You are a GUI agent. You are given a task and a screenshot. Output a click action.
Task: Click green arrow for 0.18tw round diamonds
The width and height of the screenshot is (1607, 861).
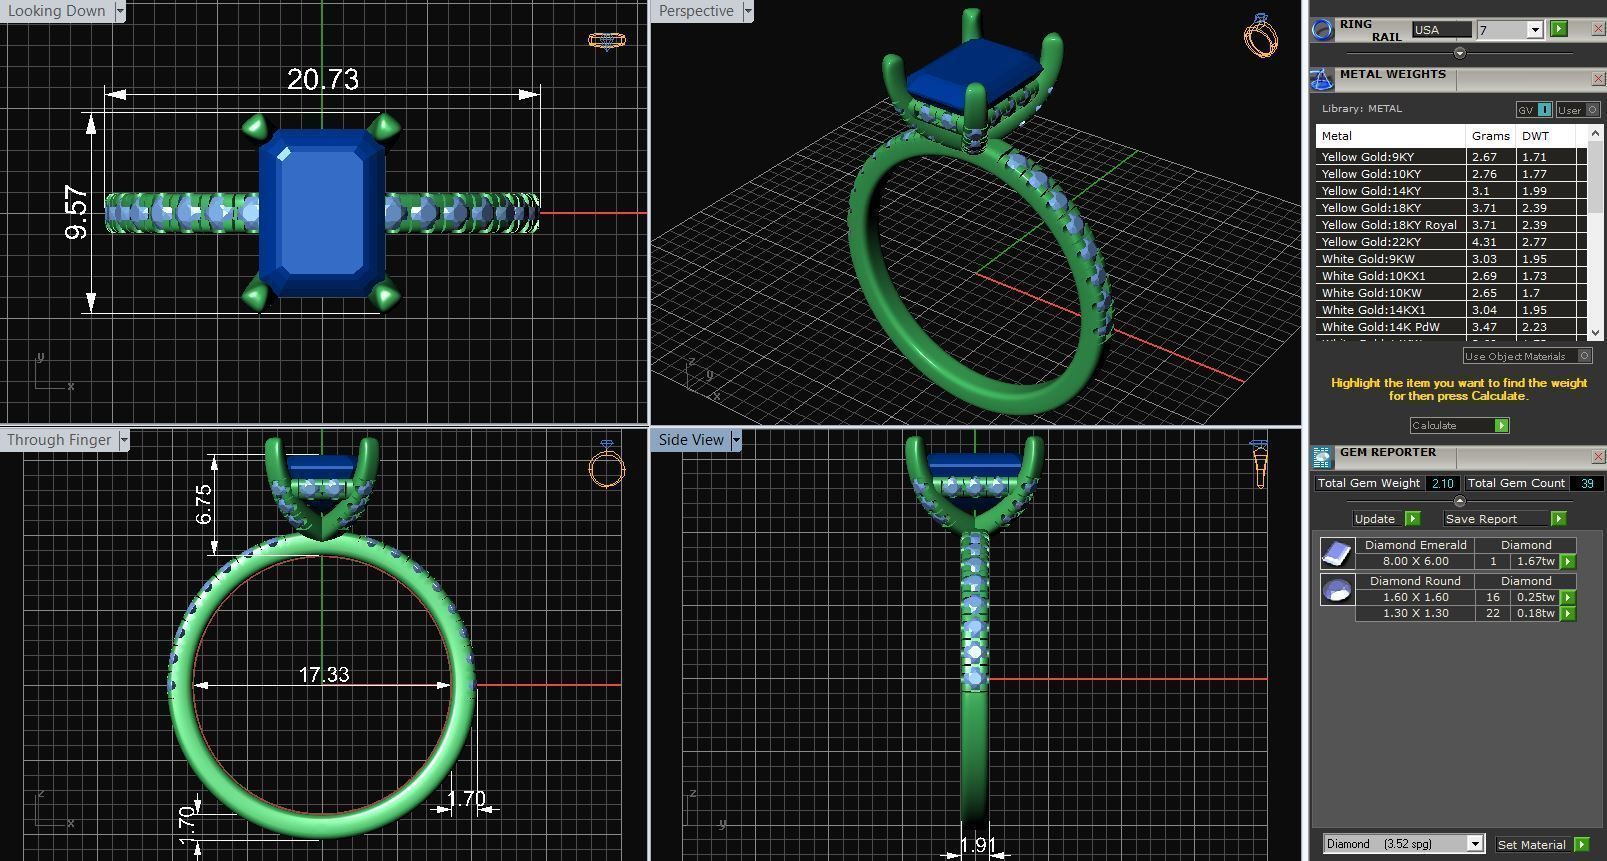coord(1568,613)
